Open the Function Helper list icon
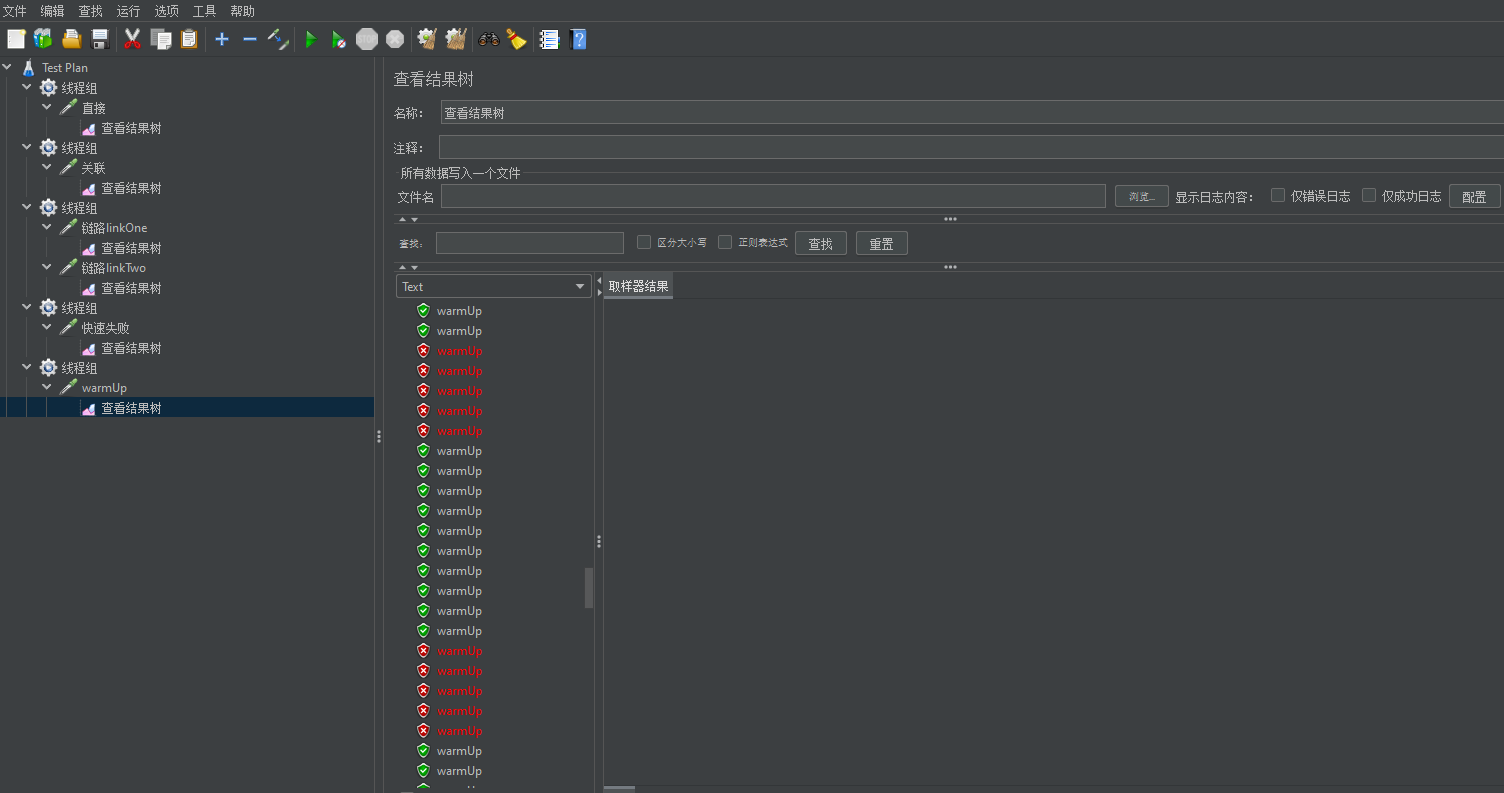 tap(549, 39)
